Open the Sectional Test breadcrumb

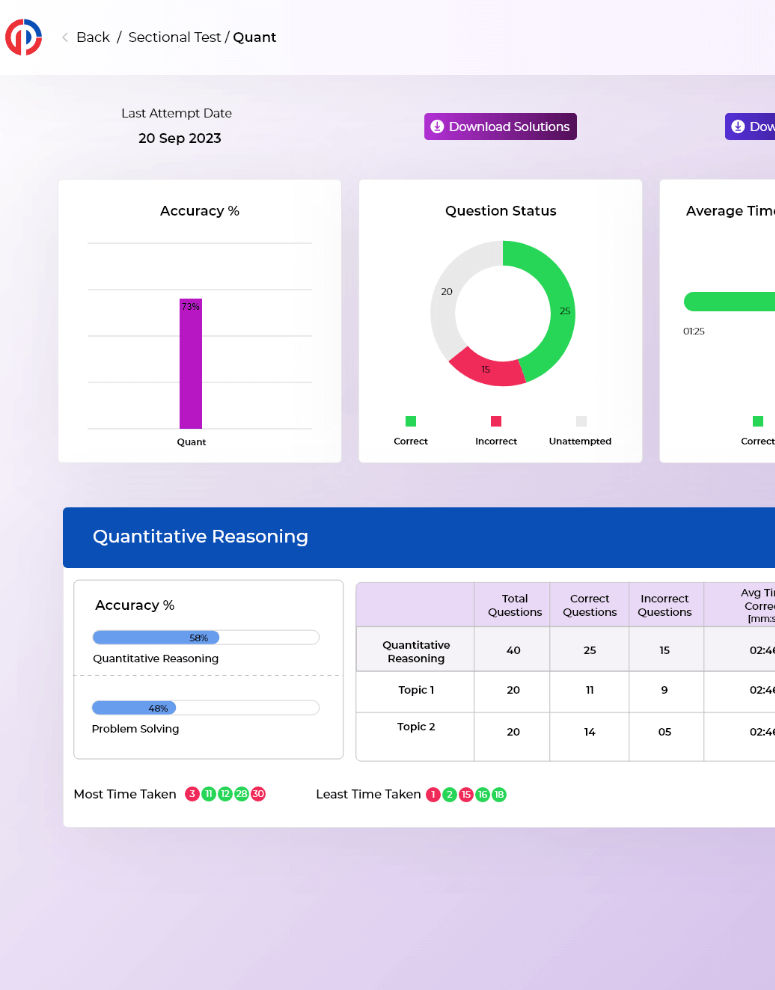[174, 37]
